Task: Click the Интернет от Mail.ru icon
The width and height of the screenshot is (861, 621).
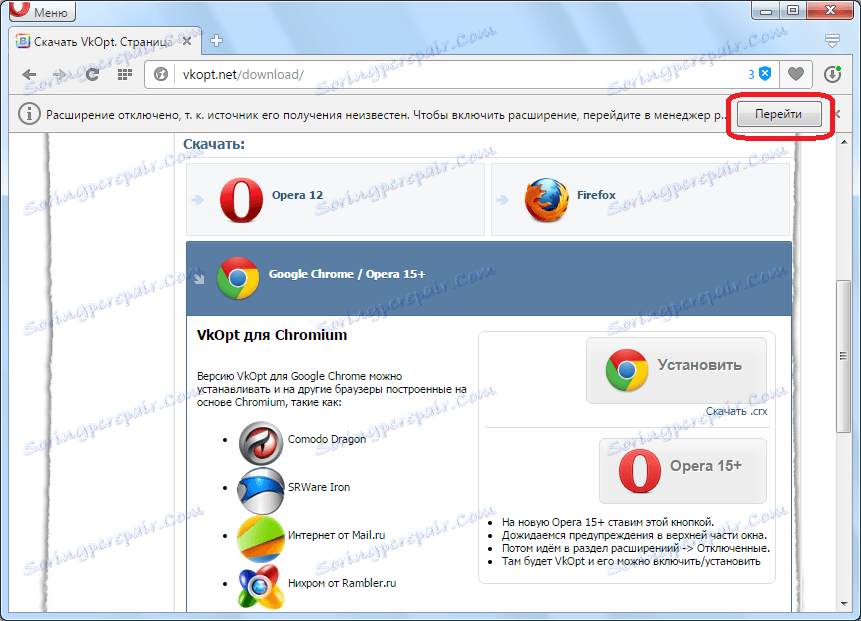Action: 261,538
